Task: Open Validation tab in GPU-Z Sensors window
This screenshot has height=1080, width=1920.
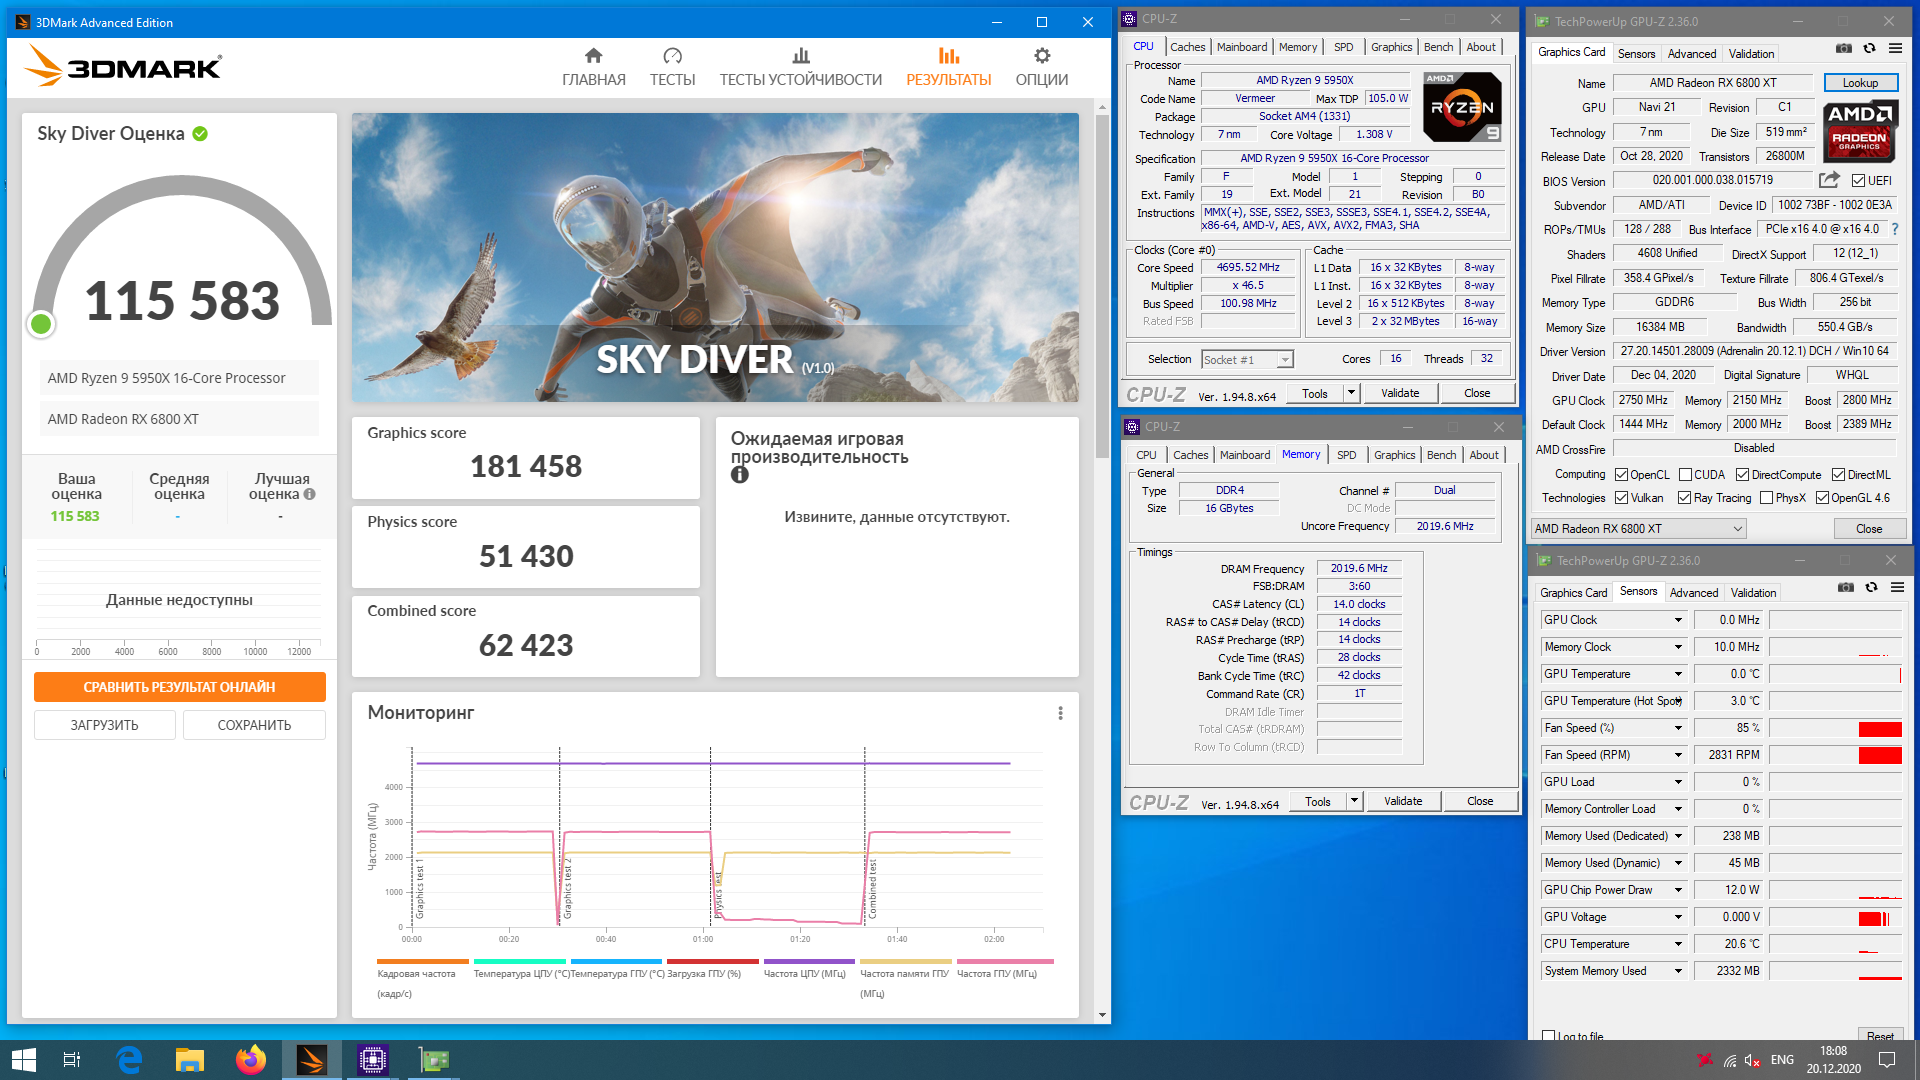Action: [x=1753, y=593]
